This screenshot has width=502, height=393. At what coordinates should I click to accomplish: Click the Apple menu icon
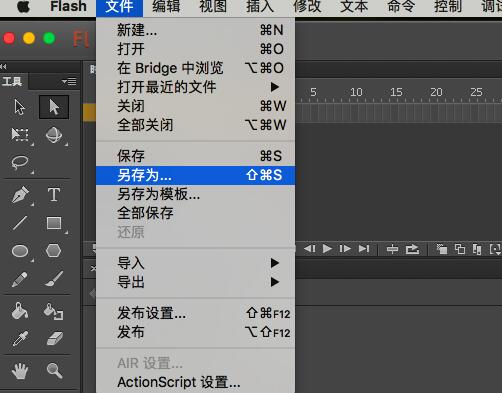(23, 7)
